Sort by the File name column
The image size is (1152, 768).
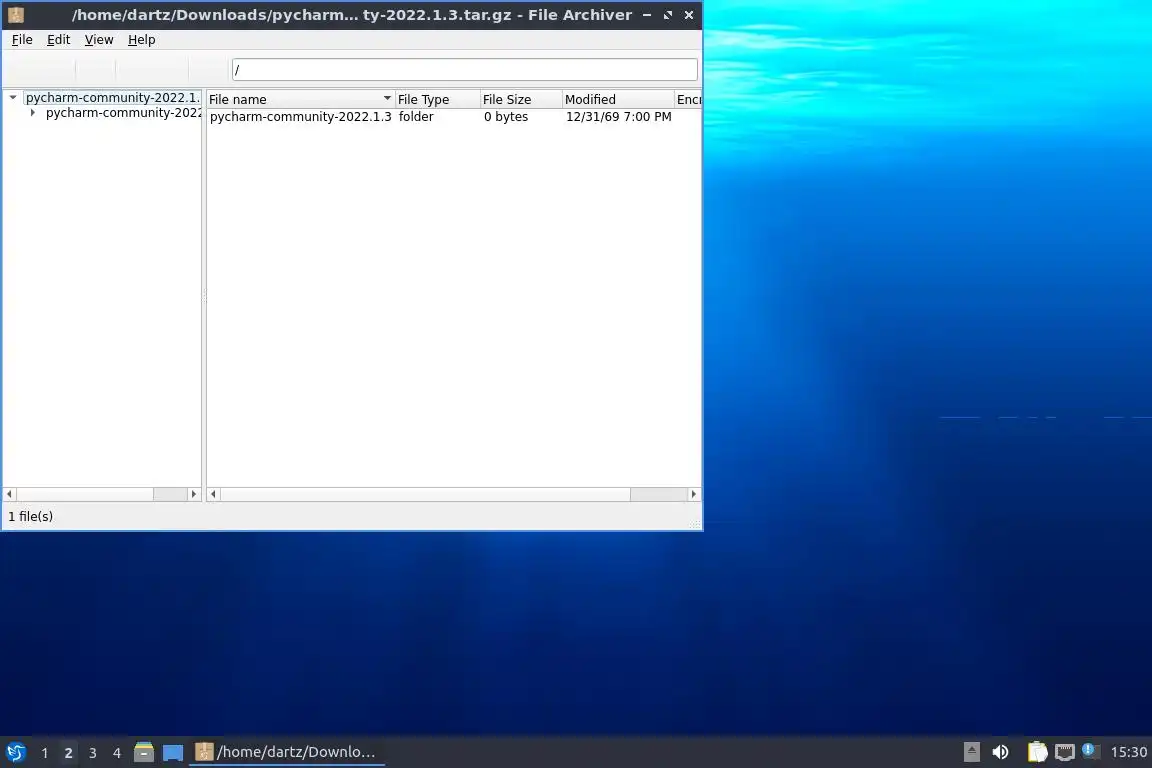pyautogui.click(x=300, y=99)
